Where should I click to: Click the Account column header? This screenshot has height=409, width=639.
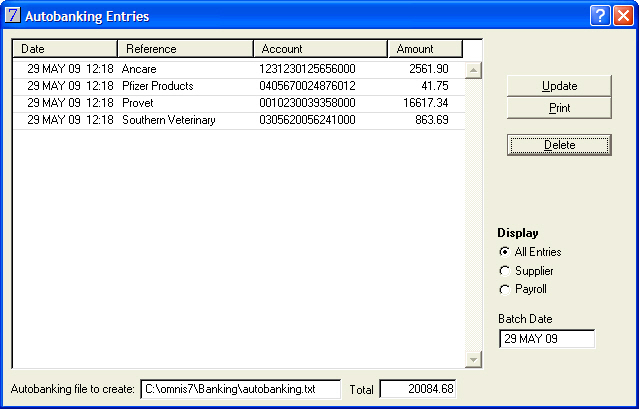tap(320, 49)
